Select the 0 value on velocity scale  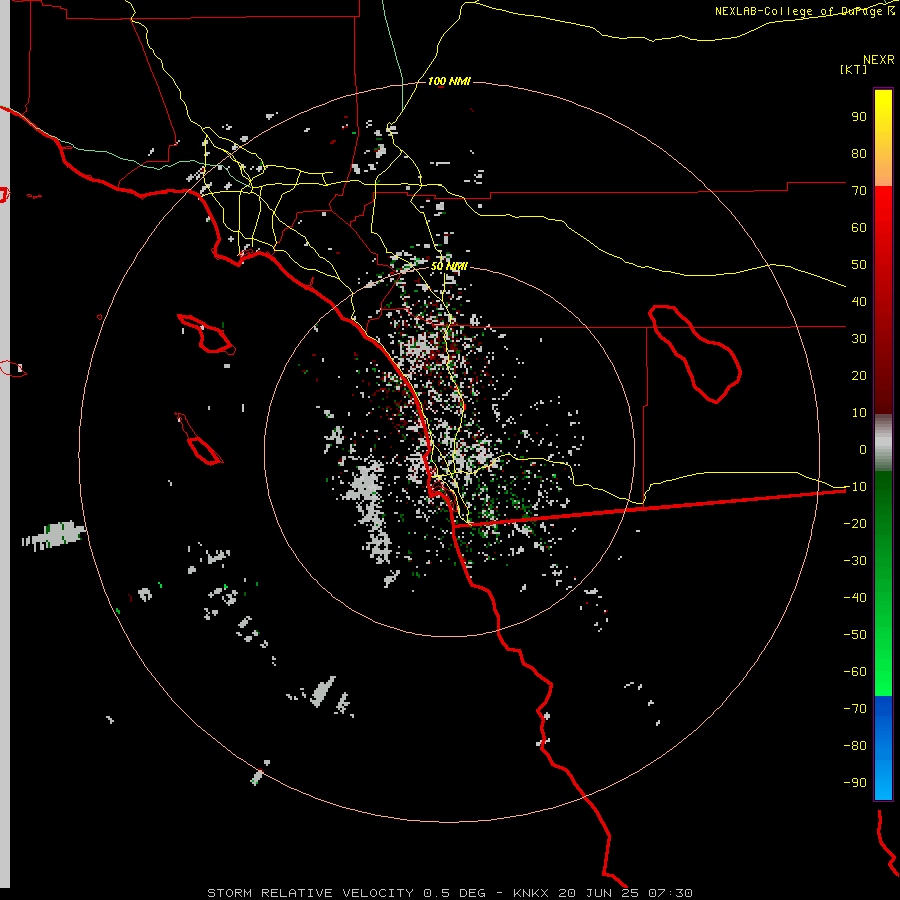point(863,449)
